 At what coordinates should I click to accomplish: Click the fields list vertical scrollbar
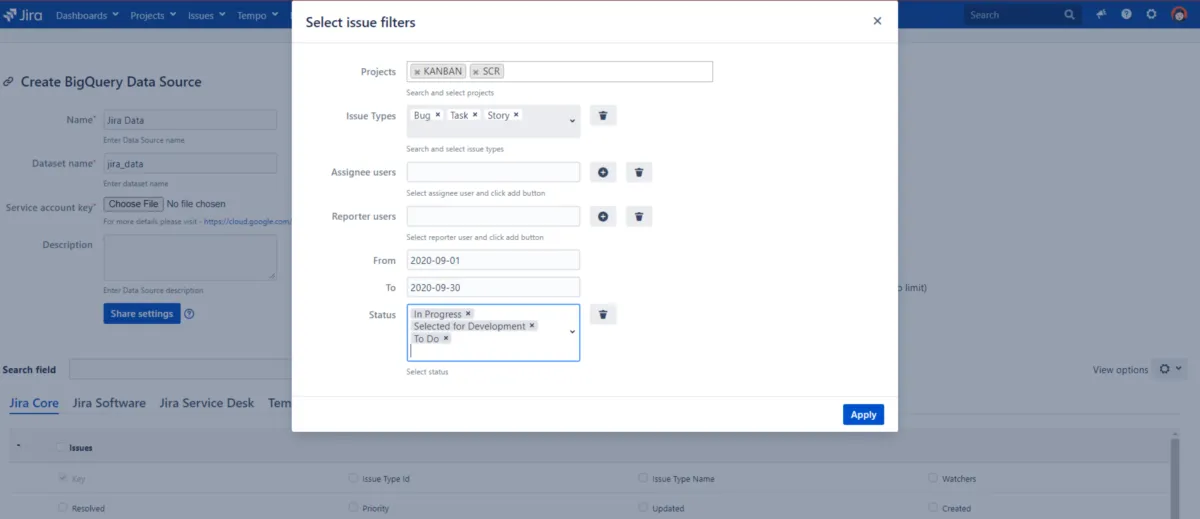point(1176,477)
